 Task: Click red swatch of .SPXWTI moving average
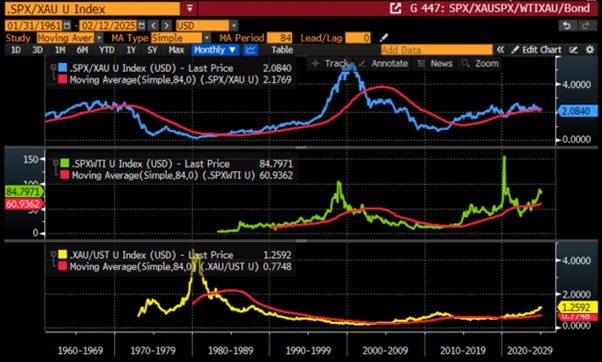pos(65,175)
